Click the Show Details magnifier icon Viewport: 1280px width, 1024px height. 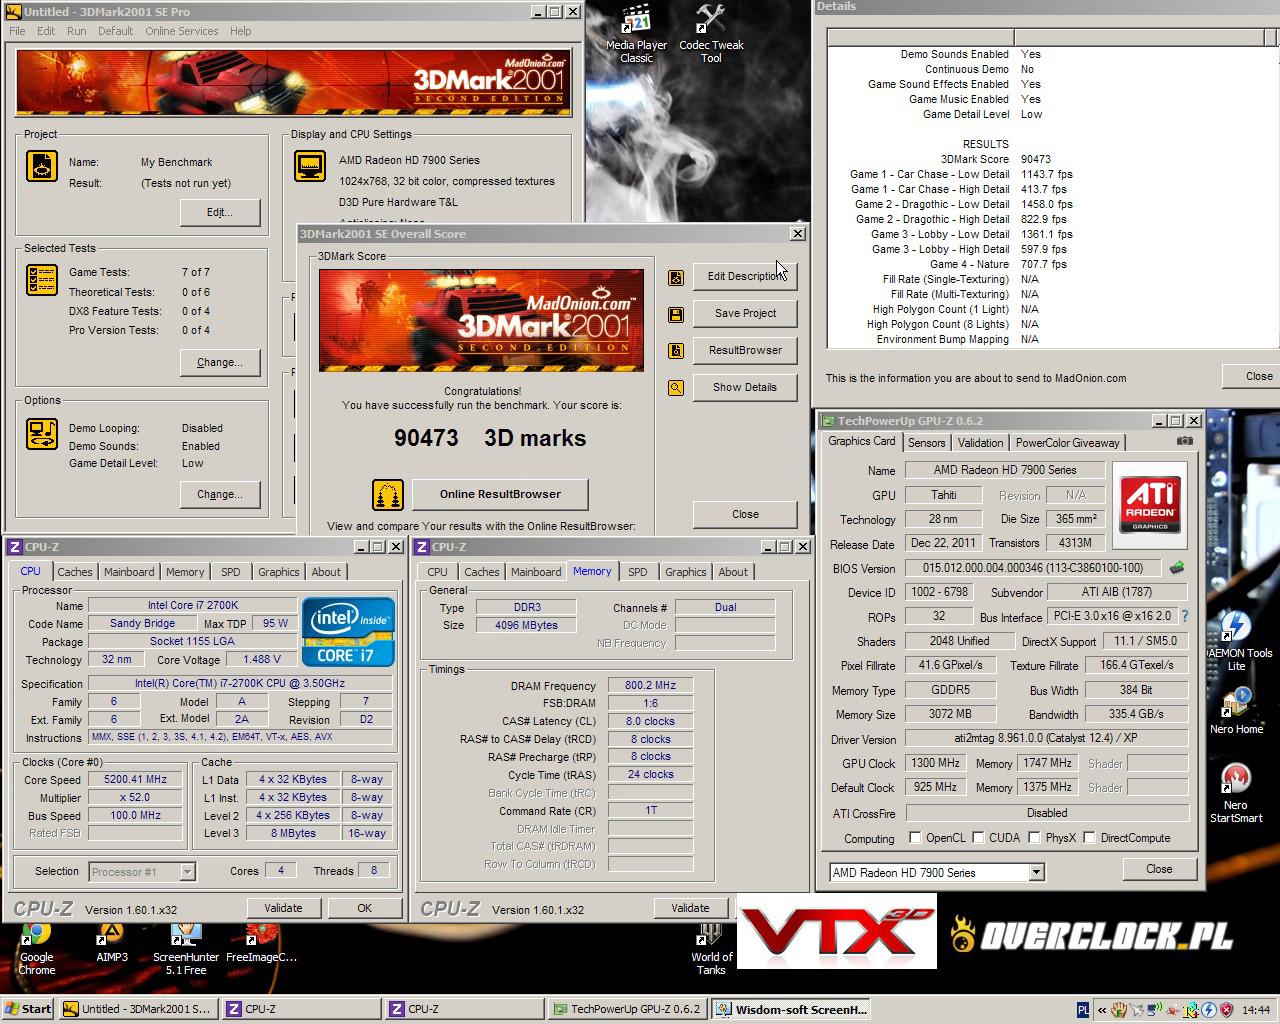pos(676,388)
